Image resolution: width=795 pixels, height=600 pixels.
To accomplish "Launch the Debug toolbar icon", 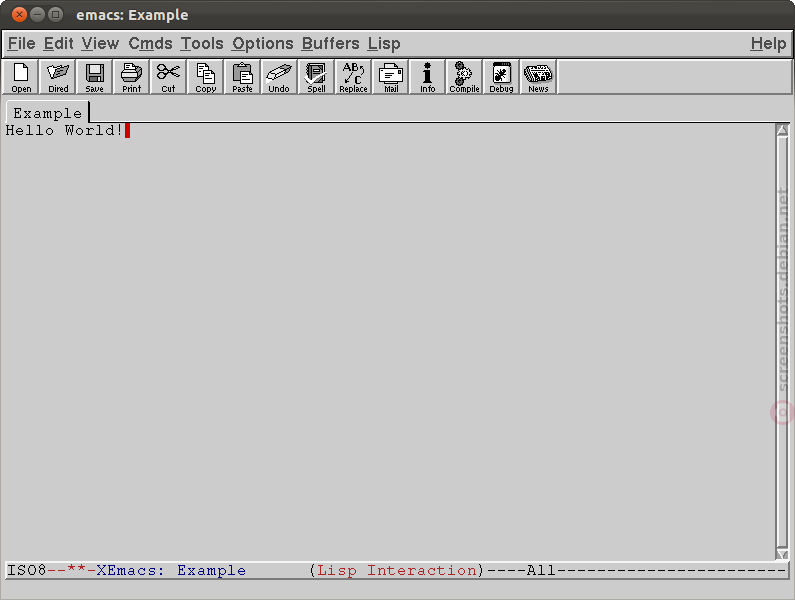I will tap(501, 77).
